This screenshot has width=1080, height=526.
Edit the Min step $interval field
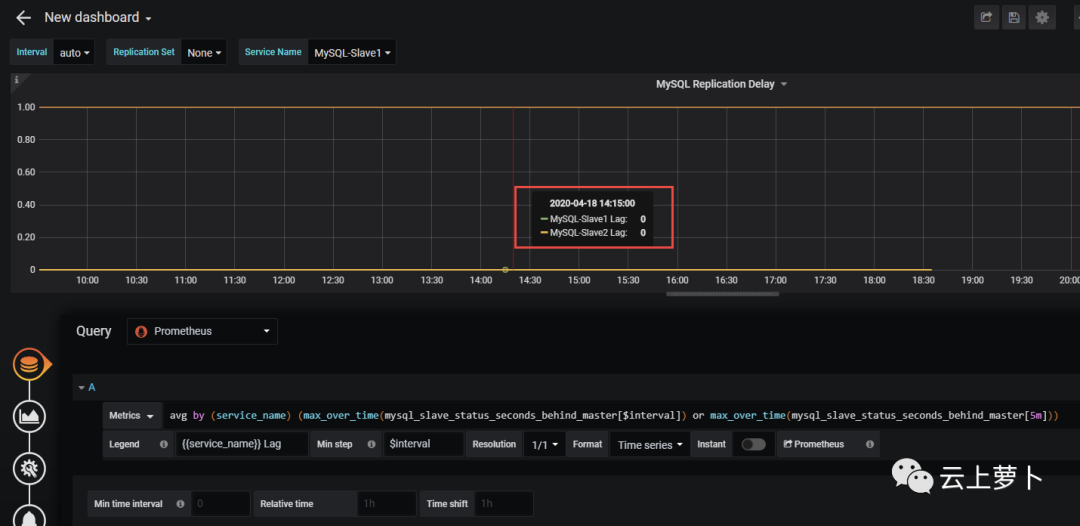(x=424, y=444)
